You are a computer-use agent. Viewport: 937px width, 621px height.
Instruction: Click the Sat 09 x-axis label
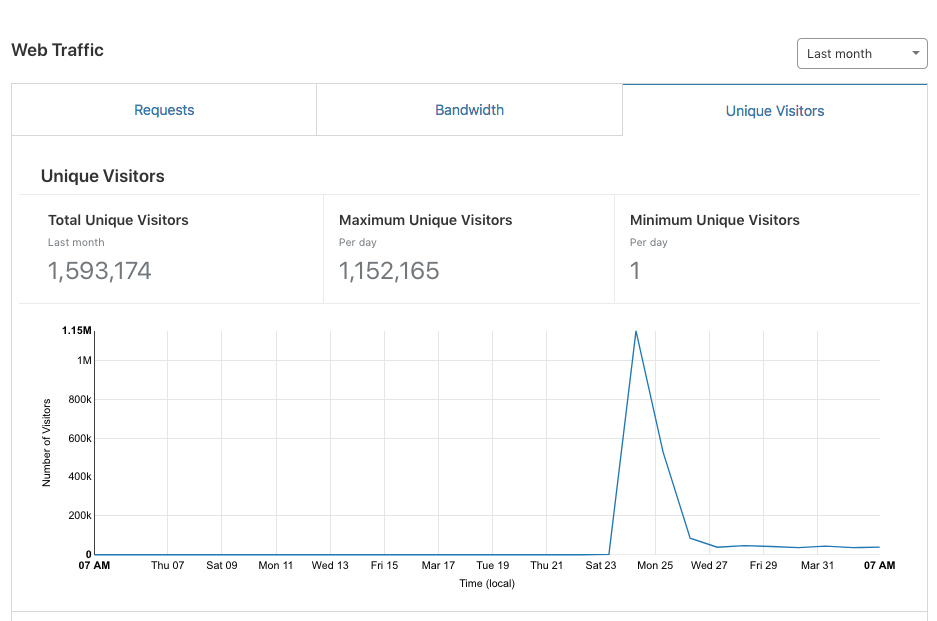[222, 565]
